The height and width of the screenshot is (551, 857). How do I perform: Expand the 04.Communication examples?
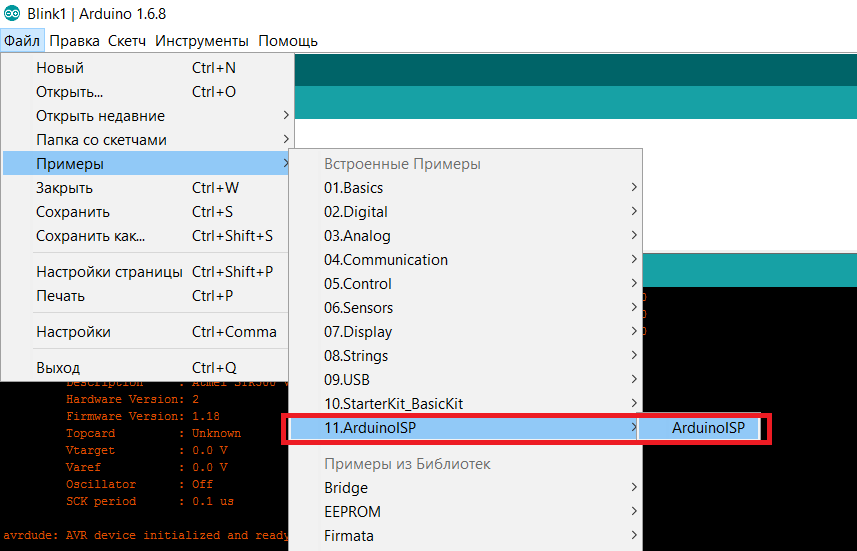tap(465, 260)
